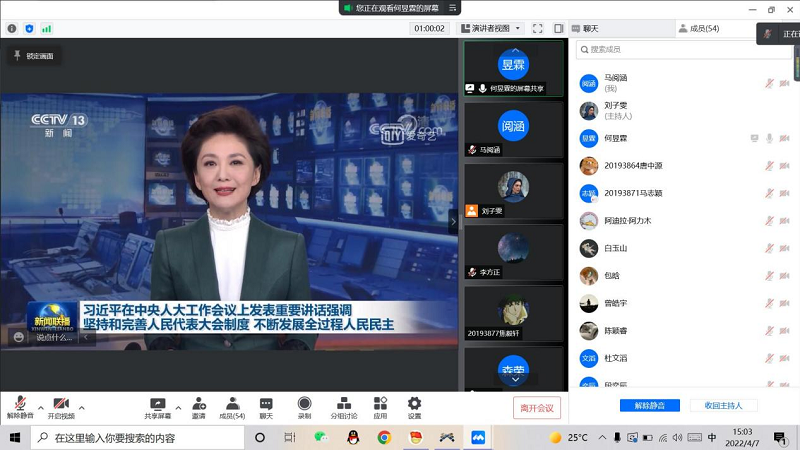
Task: Toggle 阿迪拉·阿力木 microphone icon
Action: (769, 221)
